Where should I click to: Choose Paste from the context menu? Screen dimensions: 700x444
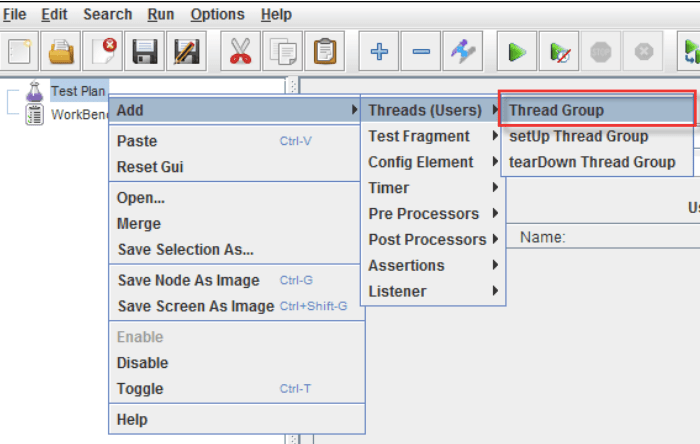click(x=235, y=141)
